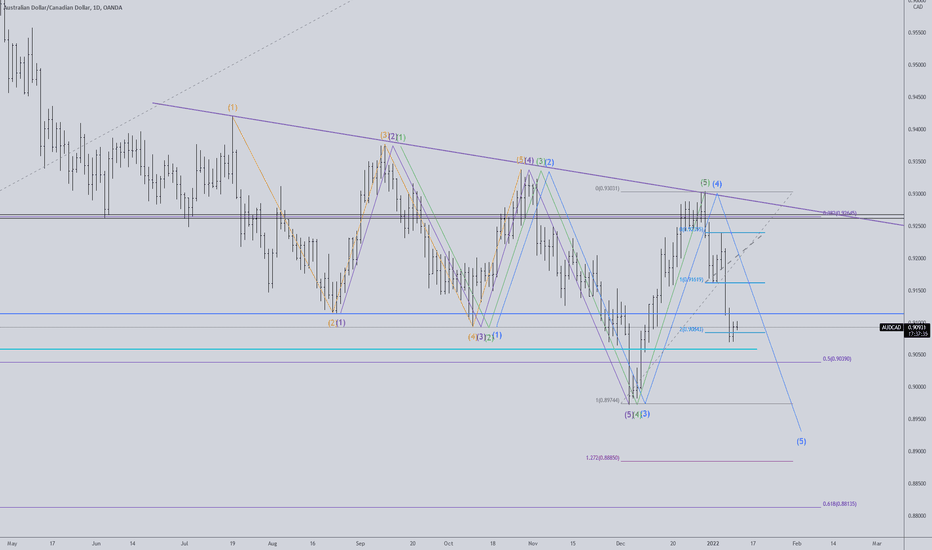The width and height of the screenshot is (932, 550).
Task: Select the orange (2) wave label at August low
Action: 332,323
